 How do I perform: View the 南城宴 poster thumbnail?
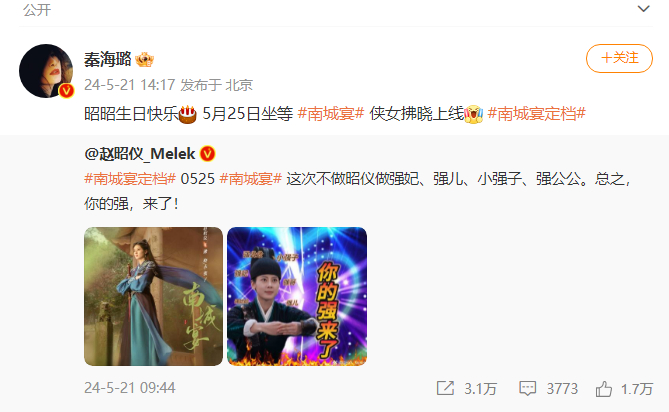tap(154, 296)
